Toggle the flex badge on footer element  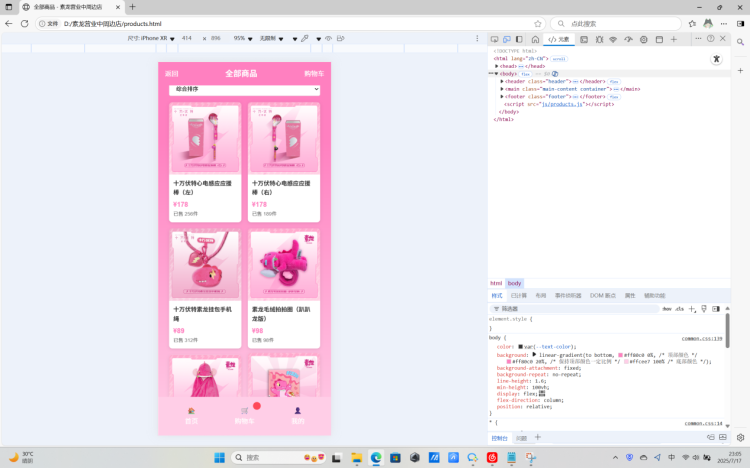(x=614, y=97)
